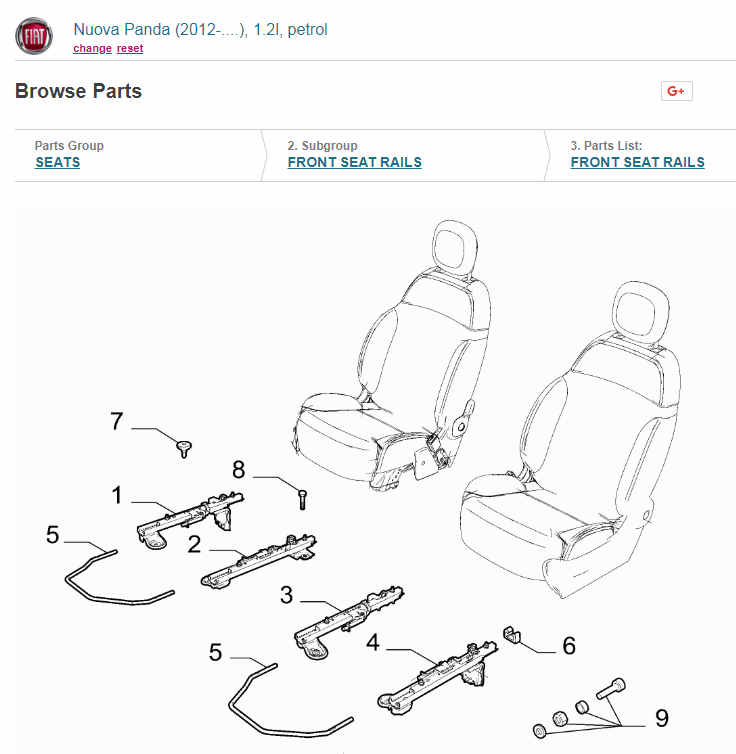Click the upper adjustment bar numbered 5
This screenshot has height=754, width=736.
(119, 578)
